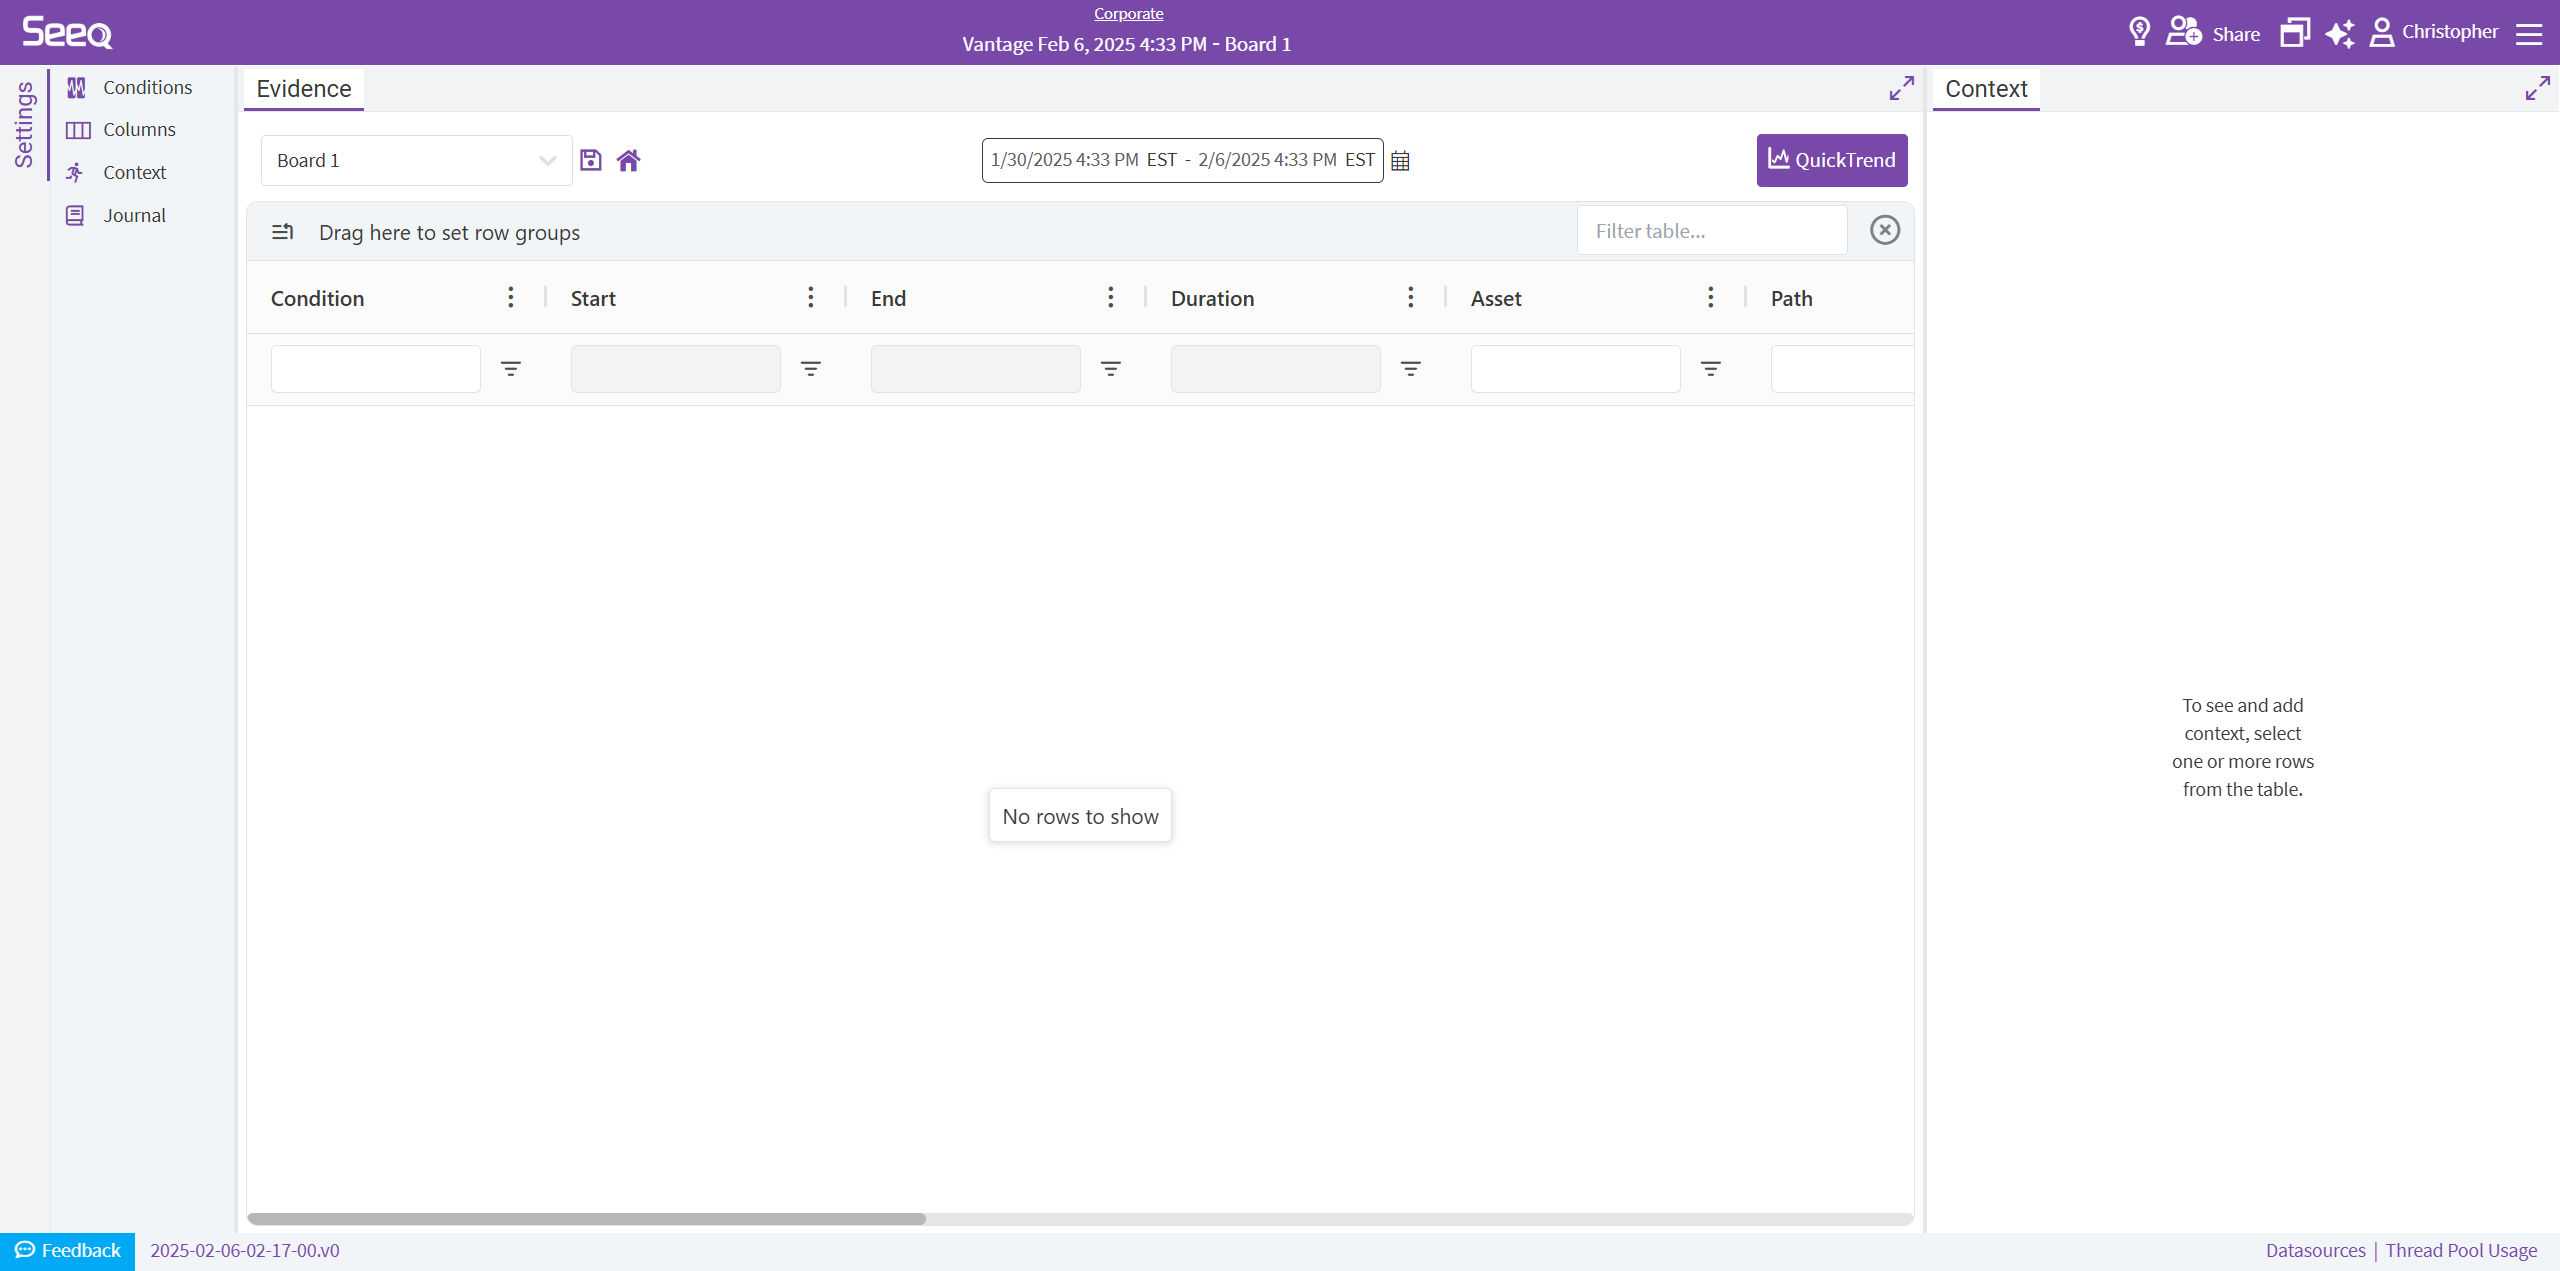Open Conditions in the Settings sidebar

point(147,87)
